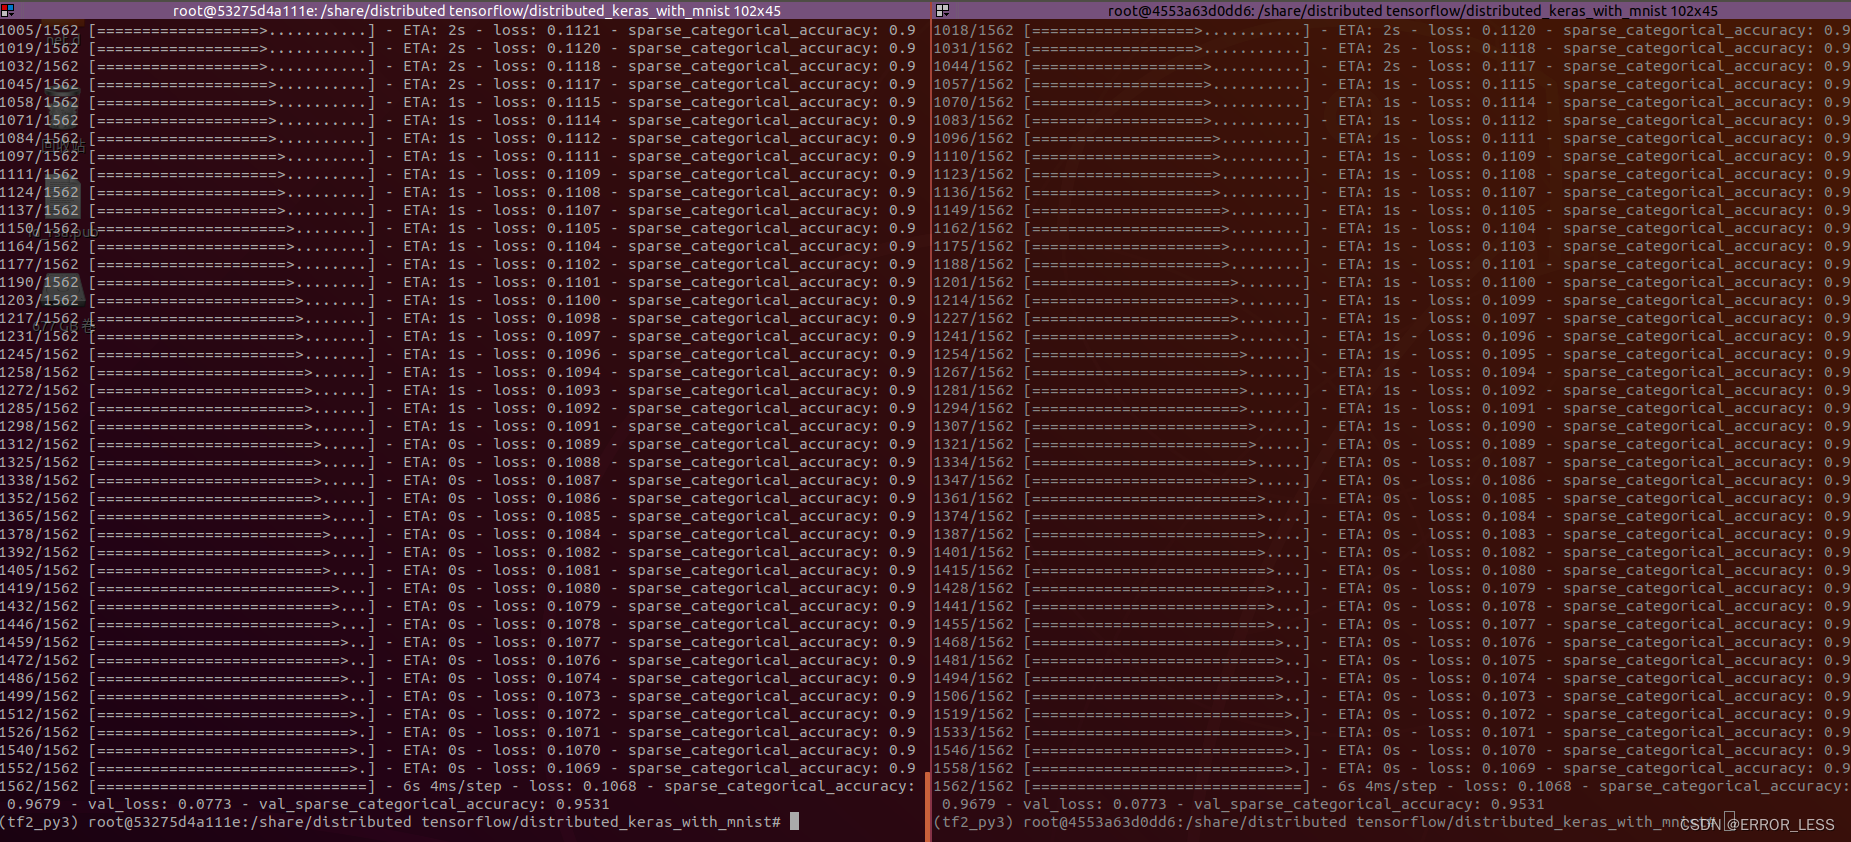This screenshot has width=1851, height=842.
Task: Click progress bar of step 1499/1562 row
Action: point(232,696)
